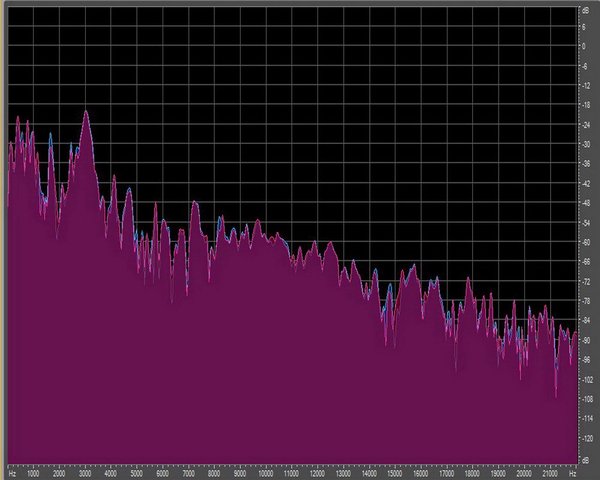Select the -102 dB amplitude label

pos(586,379)
